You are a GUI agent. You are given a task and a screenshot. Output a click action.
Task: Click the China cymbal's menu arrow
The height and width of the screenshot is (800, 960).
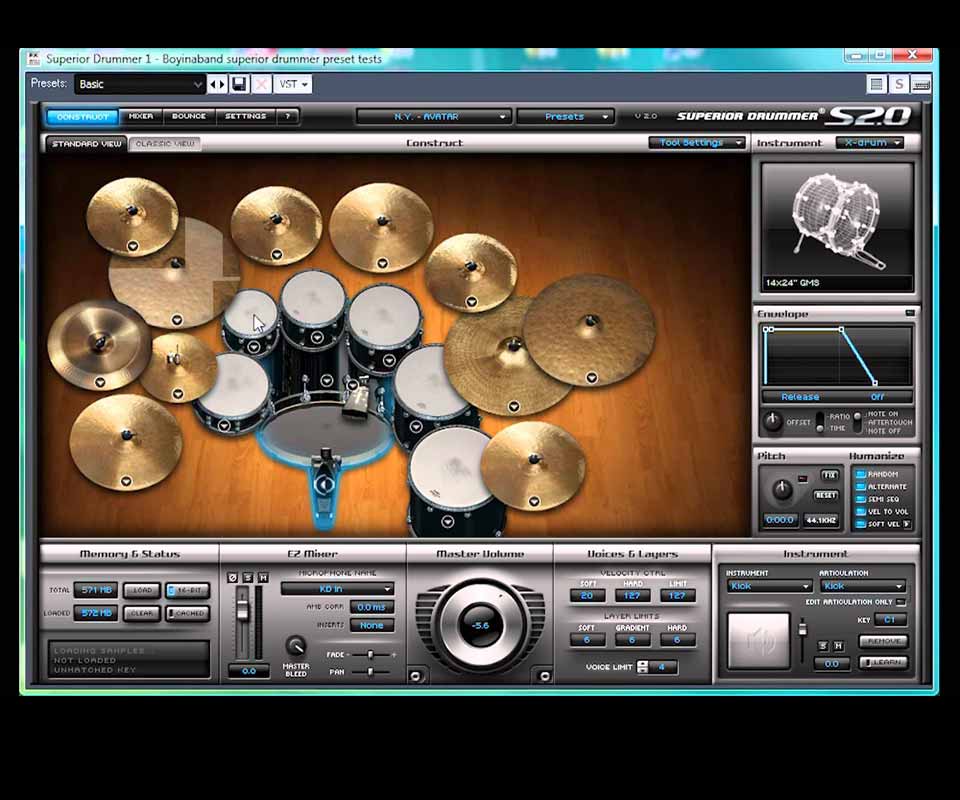coord(100,383)
